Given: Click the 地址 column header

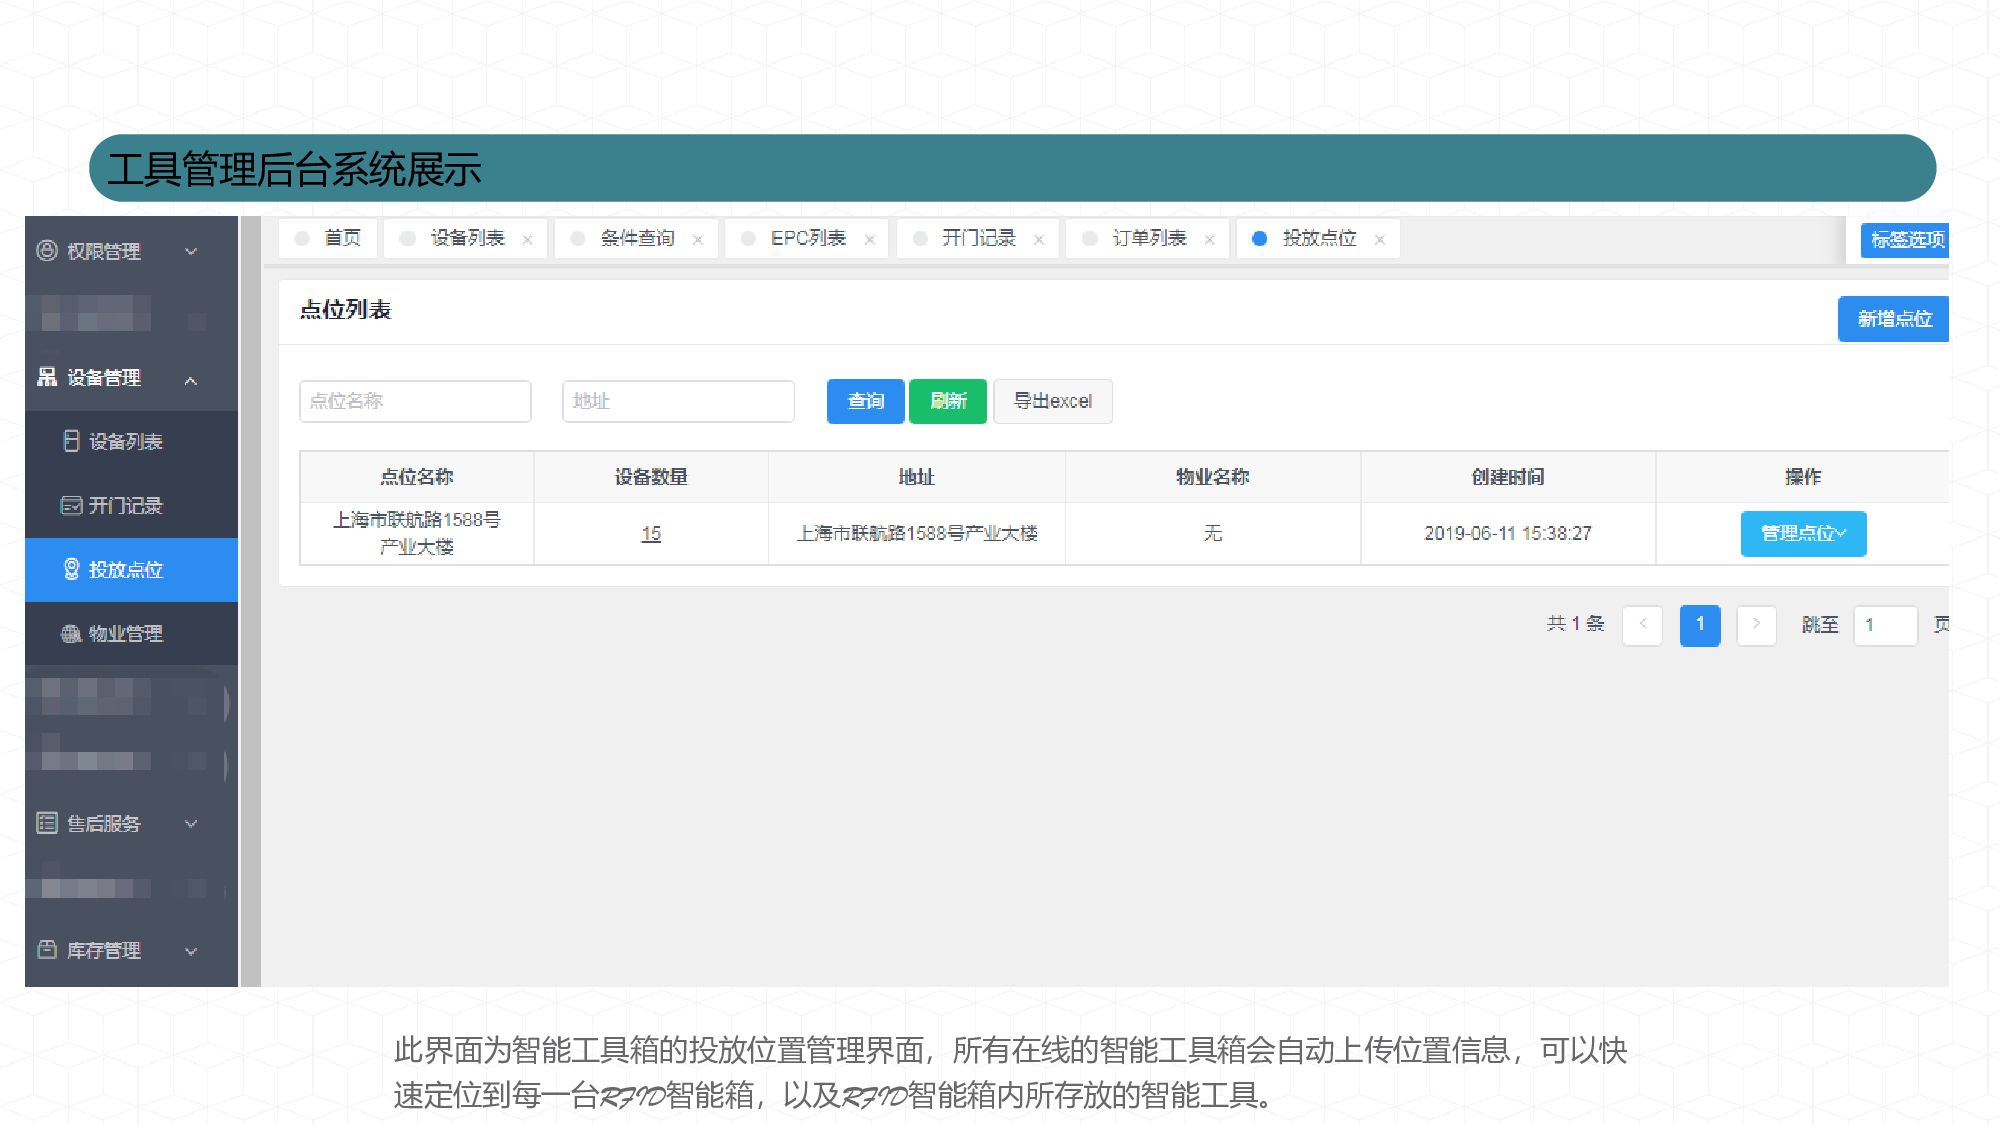Looking at the screenshot, I should (x=916, y=477).
